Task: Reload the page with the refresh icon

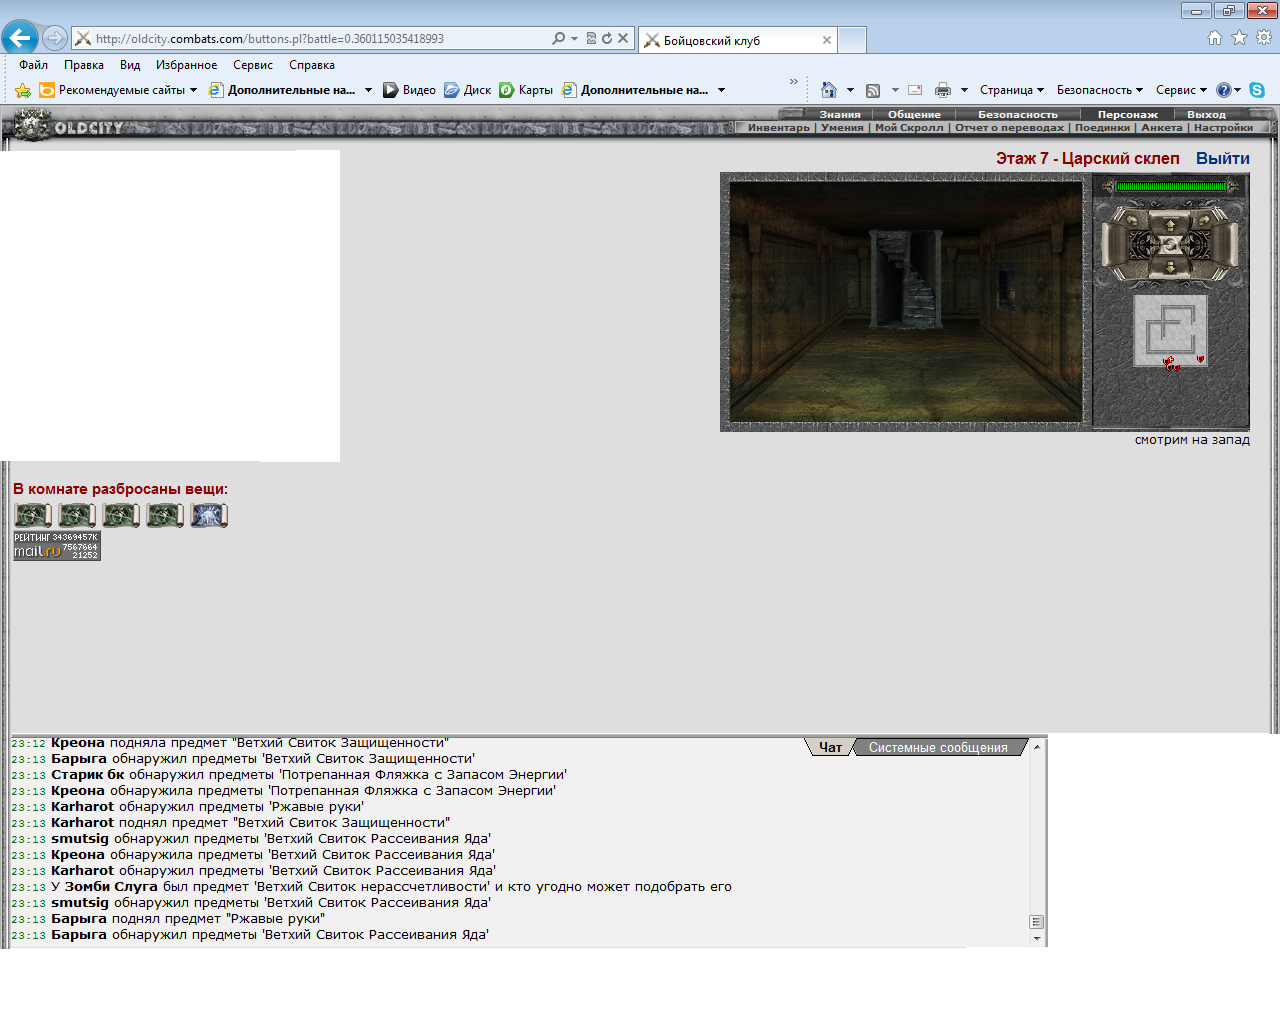Action: tap(606, 38)
